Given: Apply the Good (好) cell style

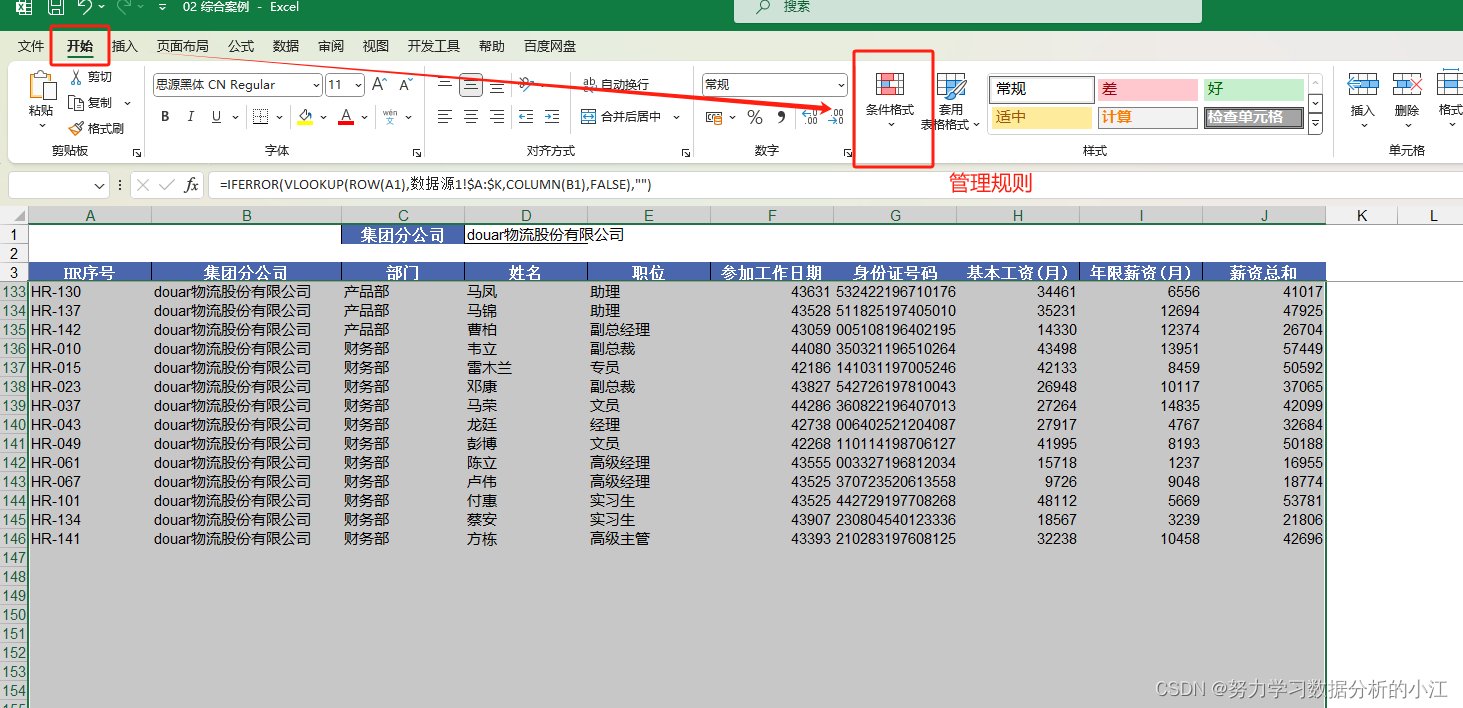Looking at the screenshot, I should (x=1253, y=89).
